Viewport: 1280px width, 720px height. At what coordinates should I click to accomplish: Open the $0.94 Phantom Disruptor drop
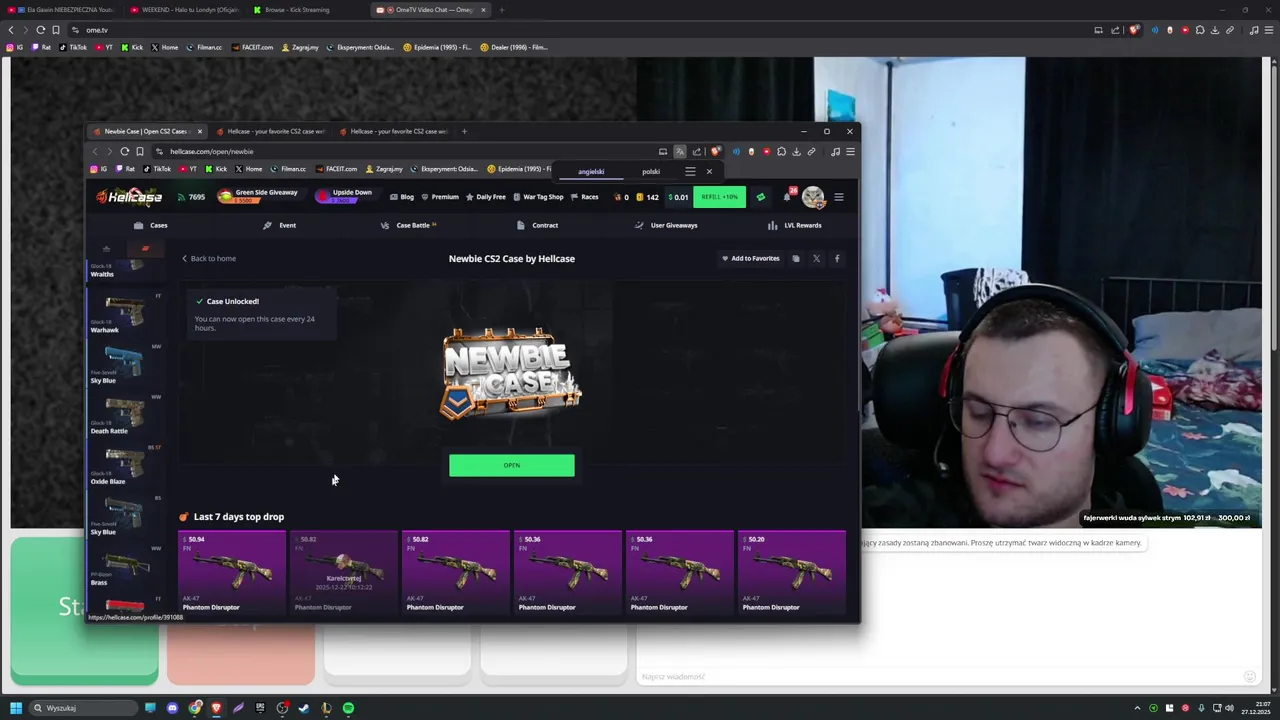232,572
